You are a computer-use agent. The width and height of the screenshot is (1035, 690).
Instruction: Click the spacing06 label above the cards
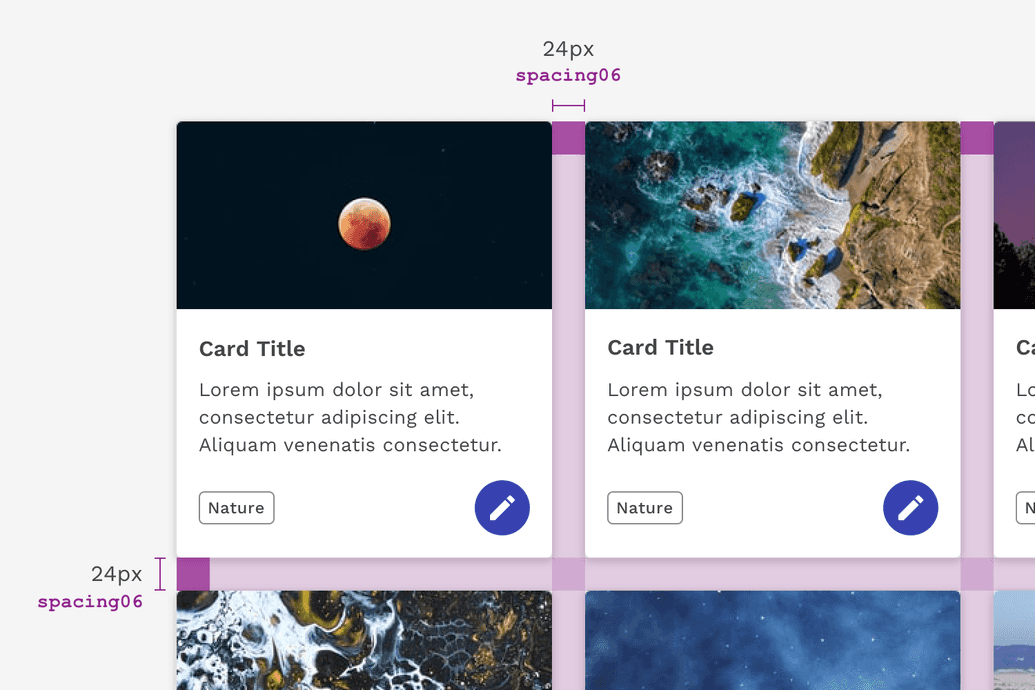568,75
